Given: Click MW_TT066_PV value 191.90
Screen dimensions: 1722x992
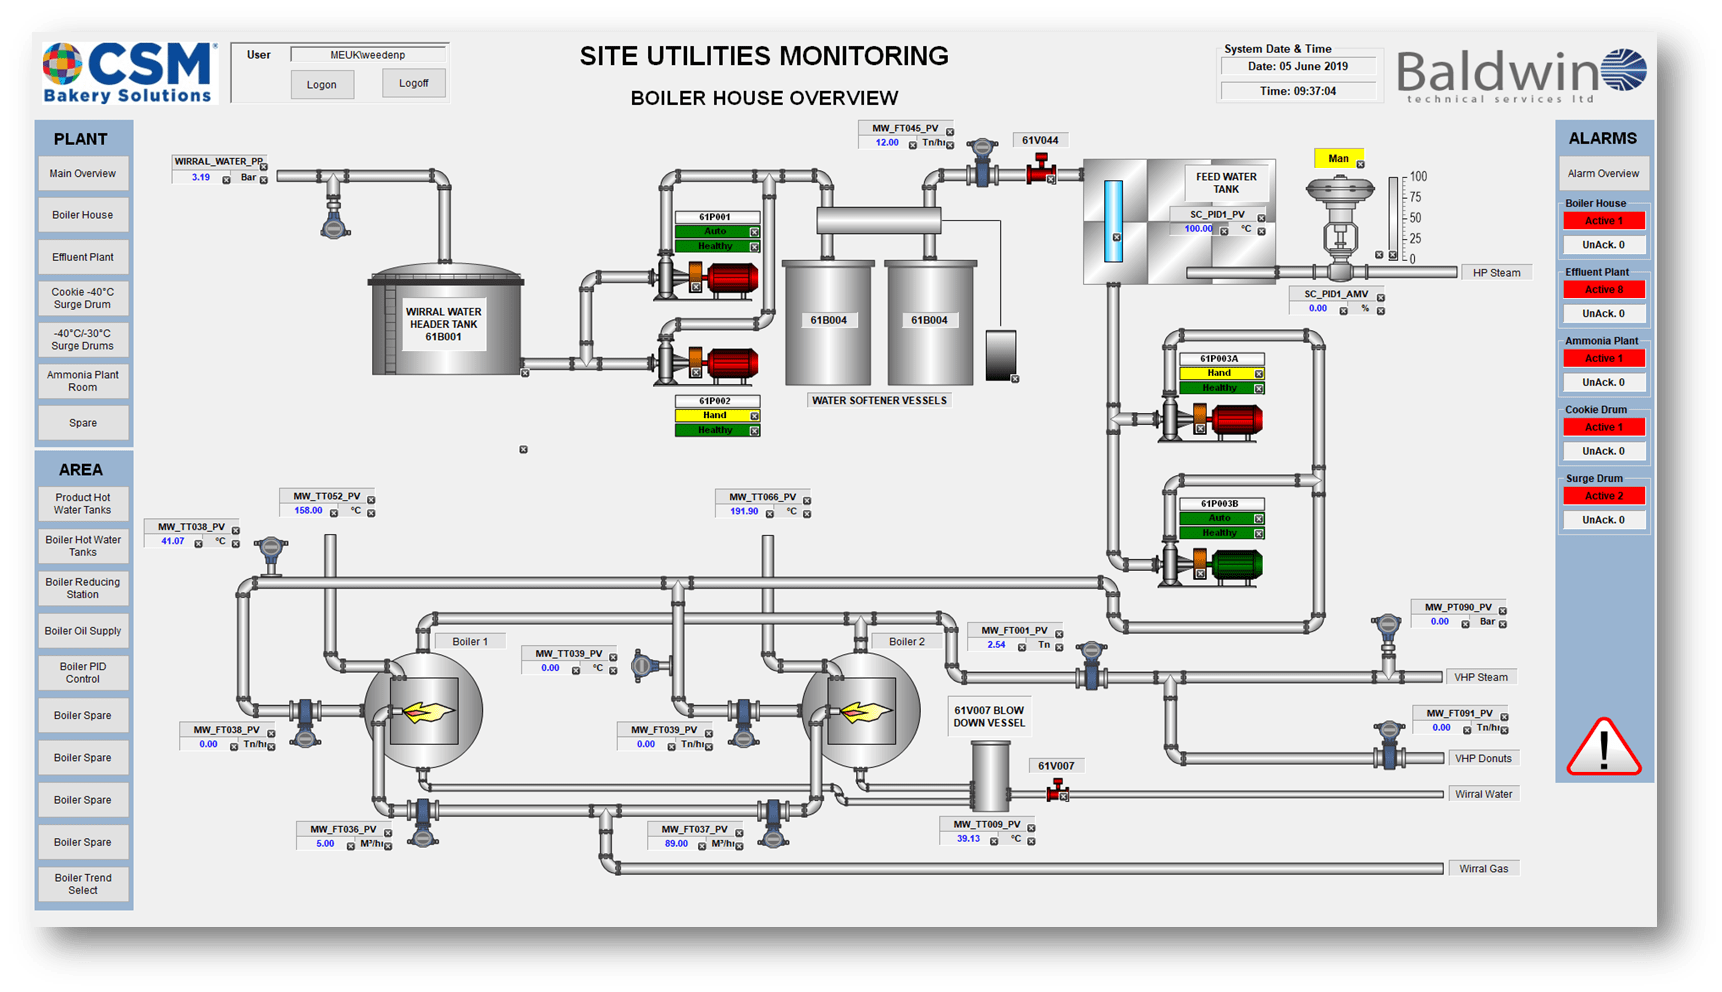Looking at the screenshot, I should tap(743, 511).
